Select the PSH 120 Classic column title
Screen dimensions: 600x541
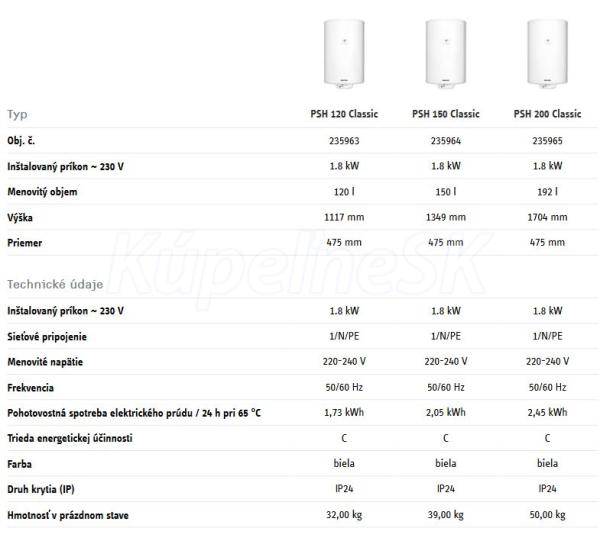(344, 114)
